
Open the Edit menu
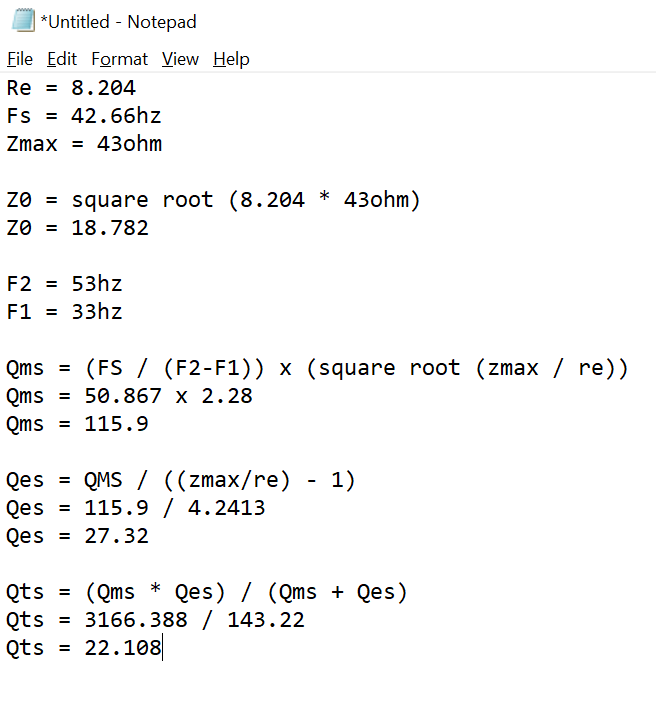click(62, 59)
